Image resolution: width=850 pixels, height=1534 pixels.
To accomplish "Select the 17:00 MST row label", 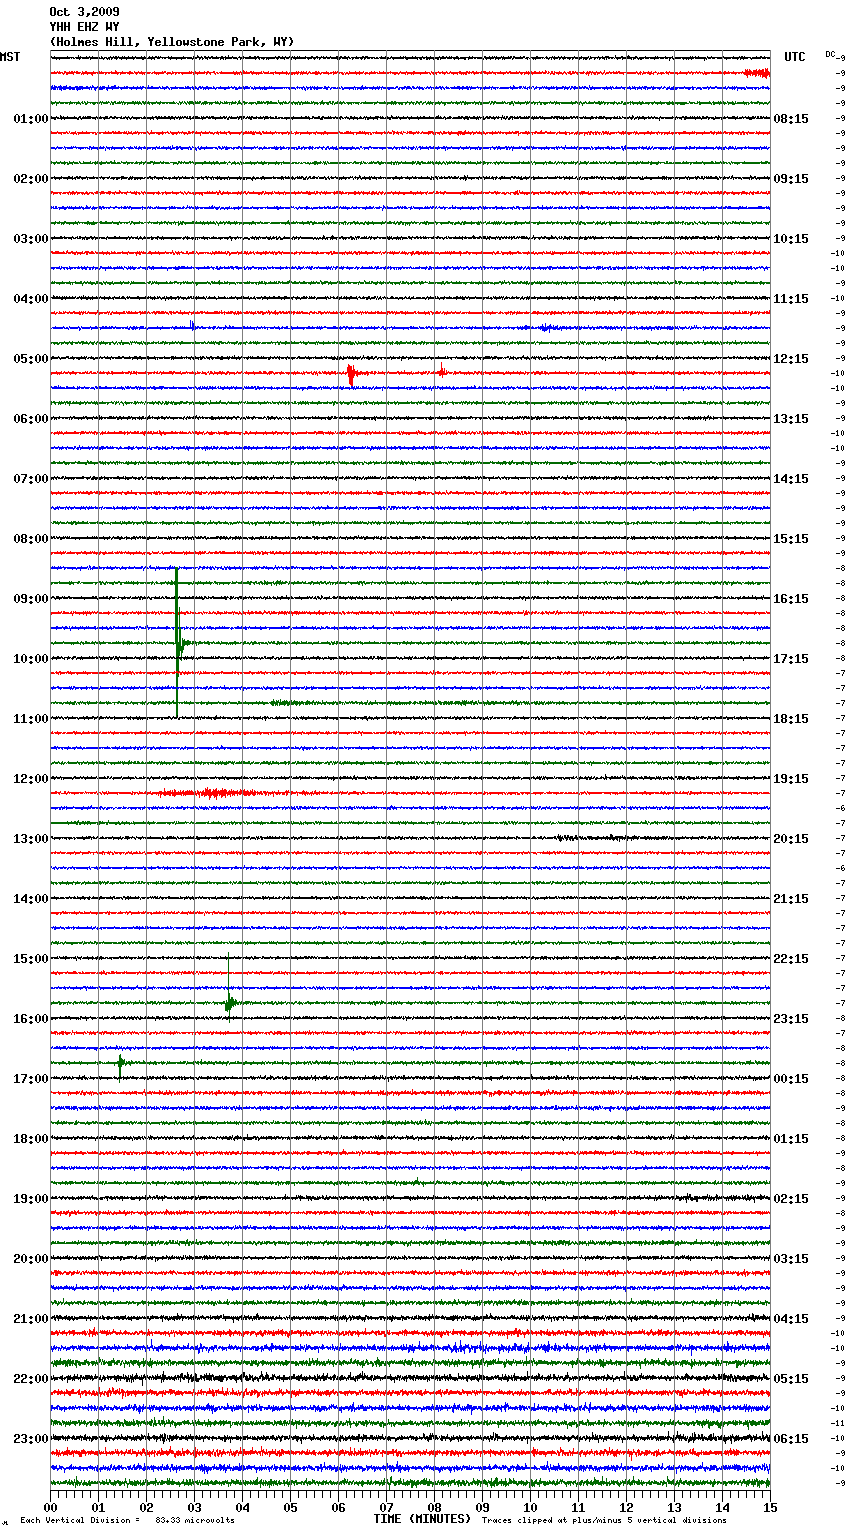I will 31,1079.
